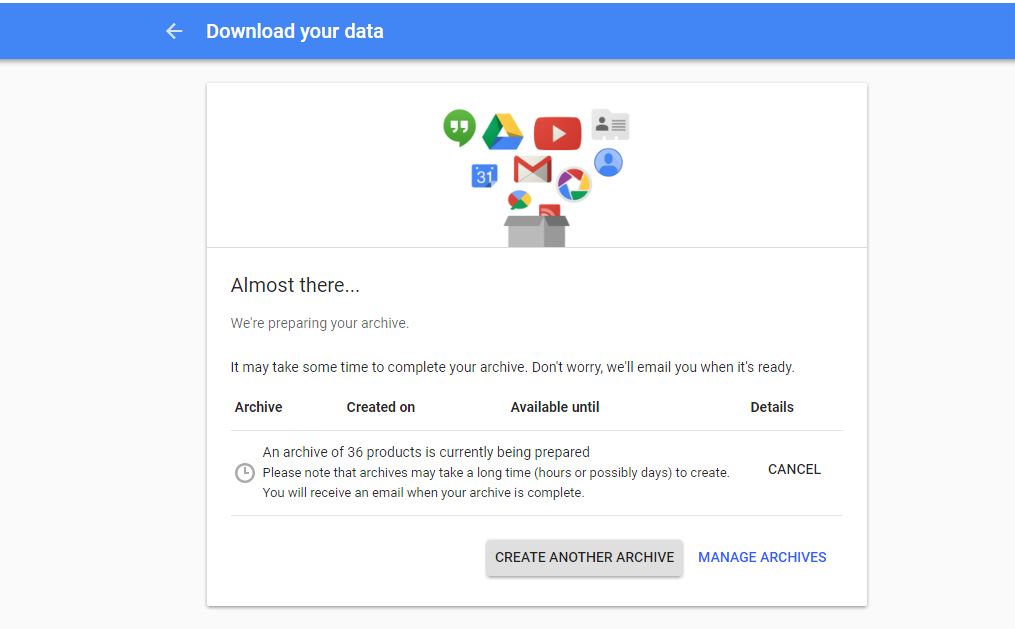Click the Gmail envelope icon
1015x629 pixels.
pos(532,169)
